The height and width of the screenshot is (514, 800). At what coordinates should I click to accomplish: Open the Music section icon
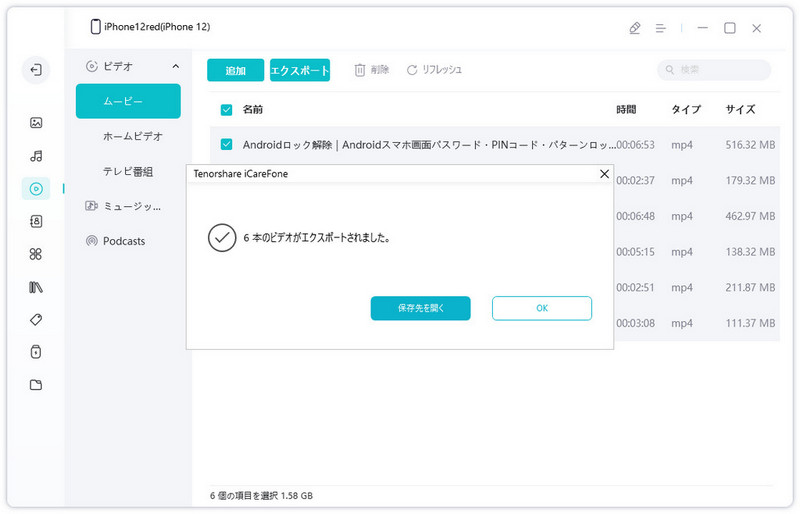tap(36, 156)
